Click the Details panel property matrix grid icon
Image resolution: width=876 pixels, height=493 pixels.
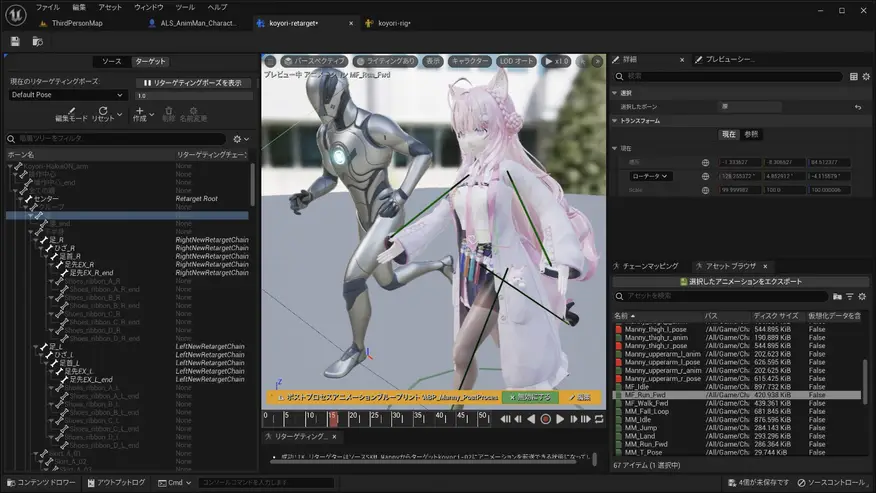pyautogui.click(x=854, y=77)
